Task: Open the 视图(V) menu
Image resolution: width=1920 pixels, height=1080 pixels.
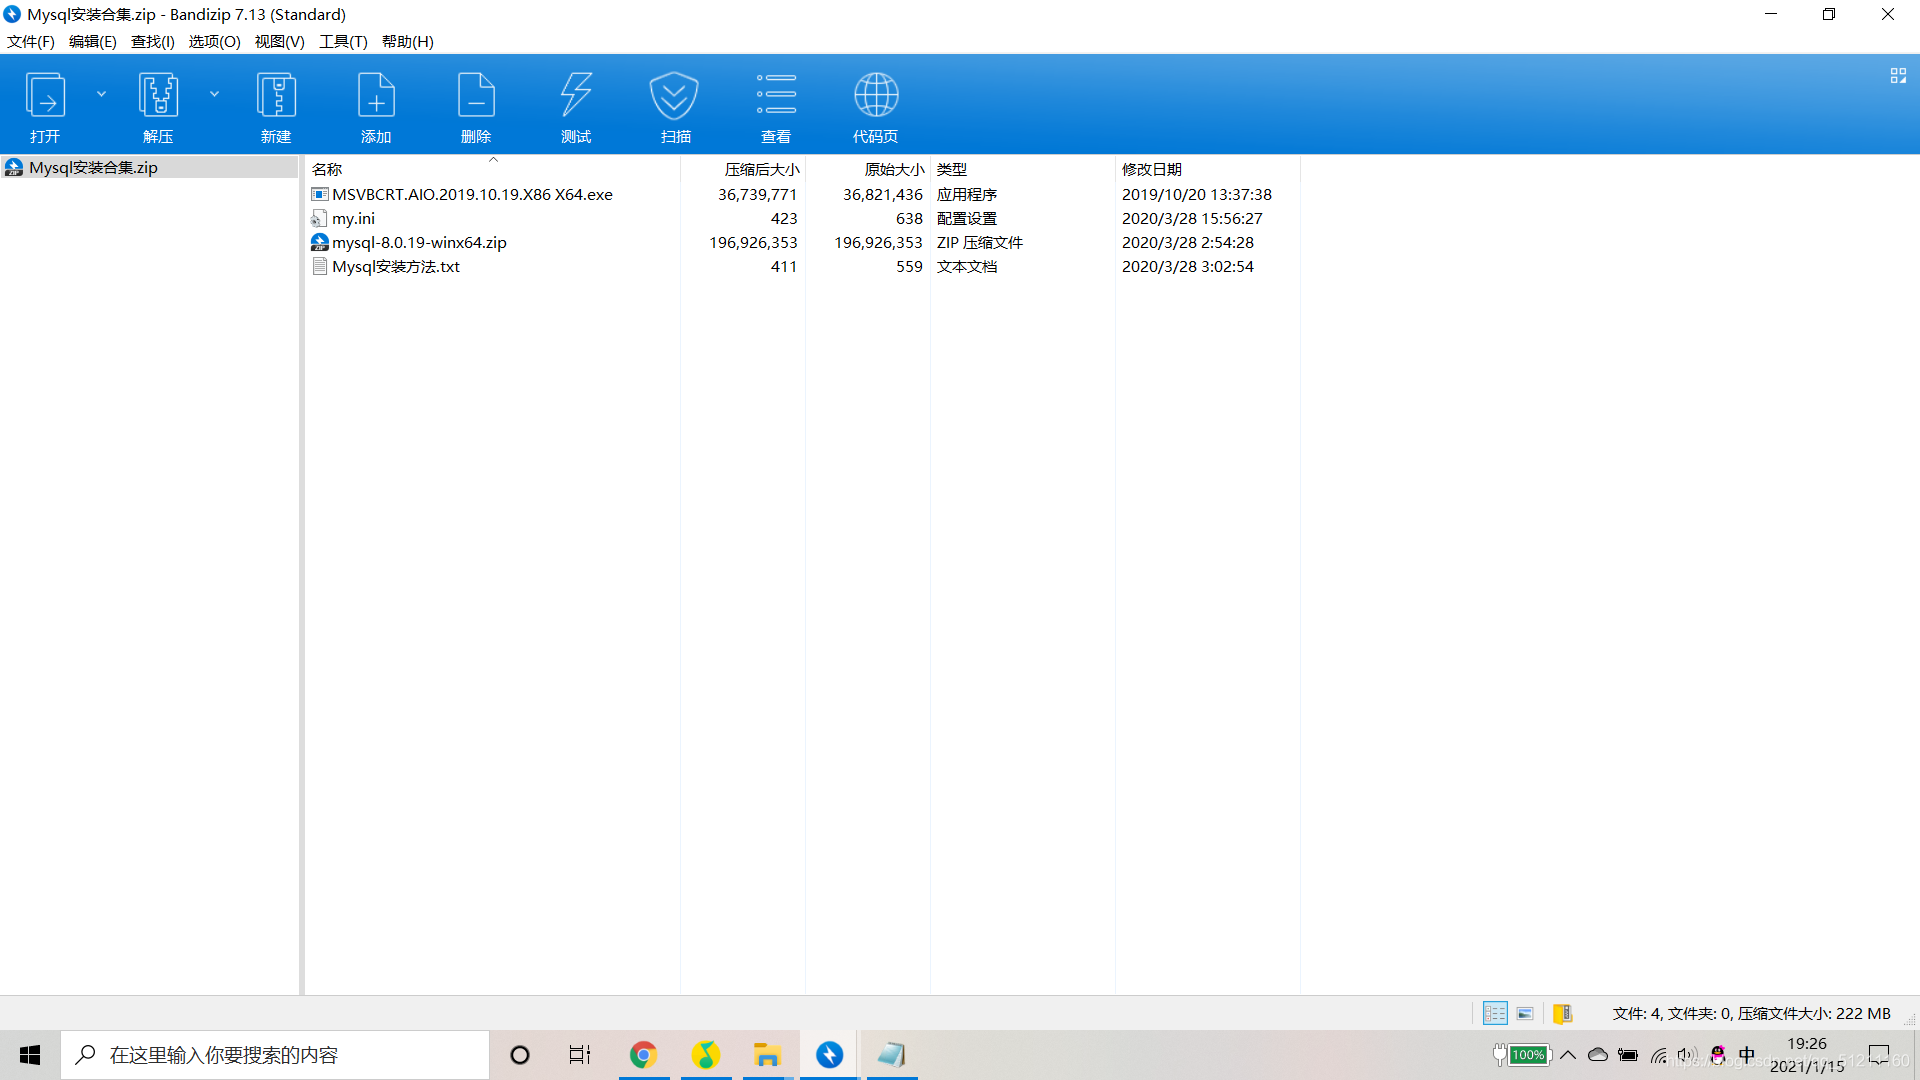Action: 279,41
